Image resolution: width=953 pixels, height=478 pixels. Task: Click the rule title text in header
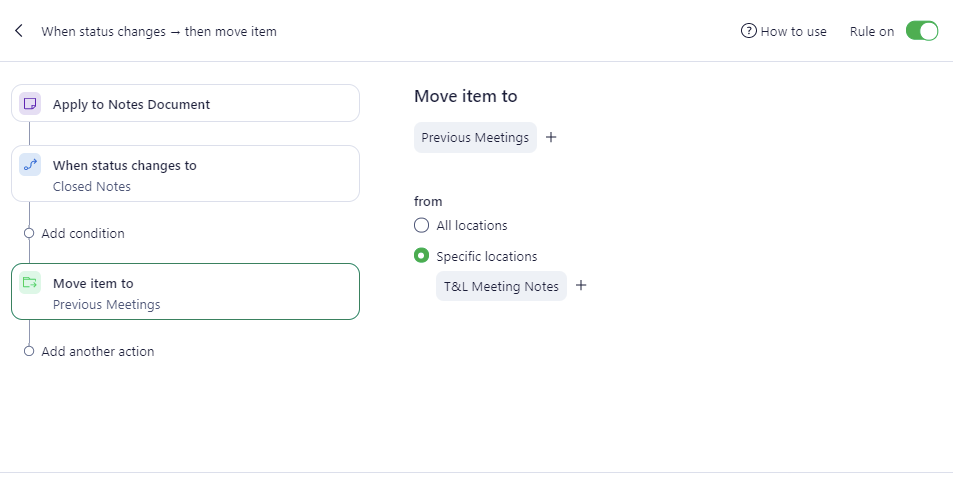coord(159,31)
